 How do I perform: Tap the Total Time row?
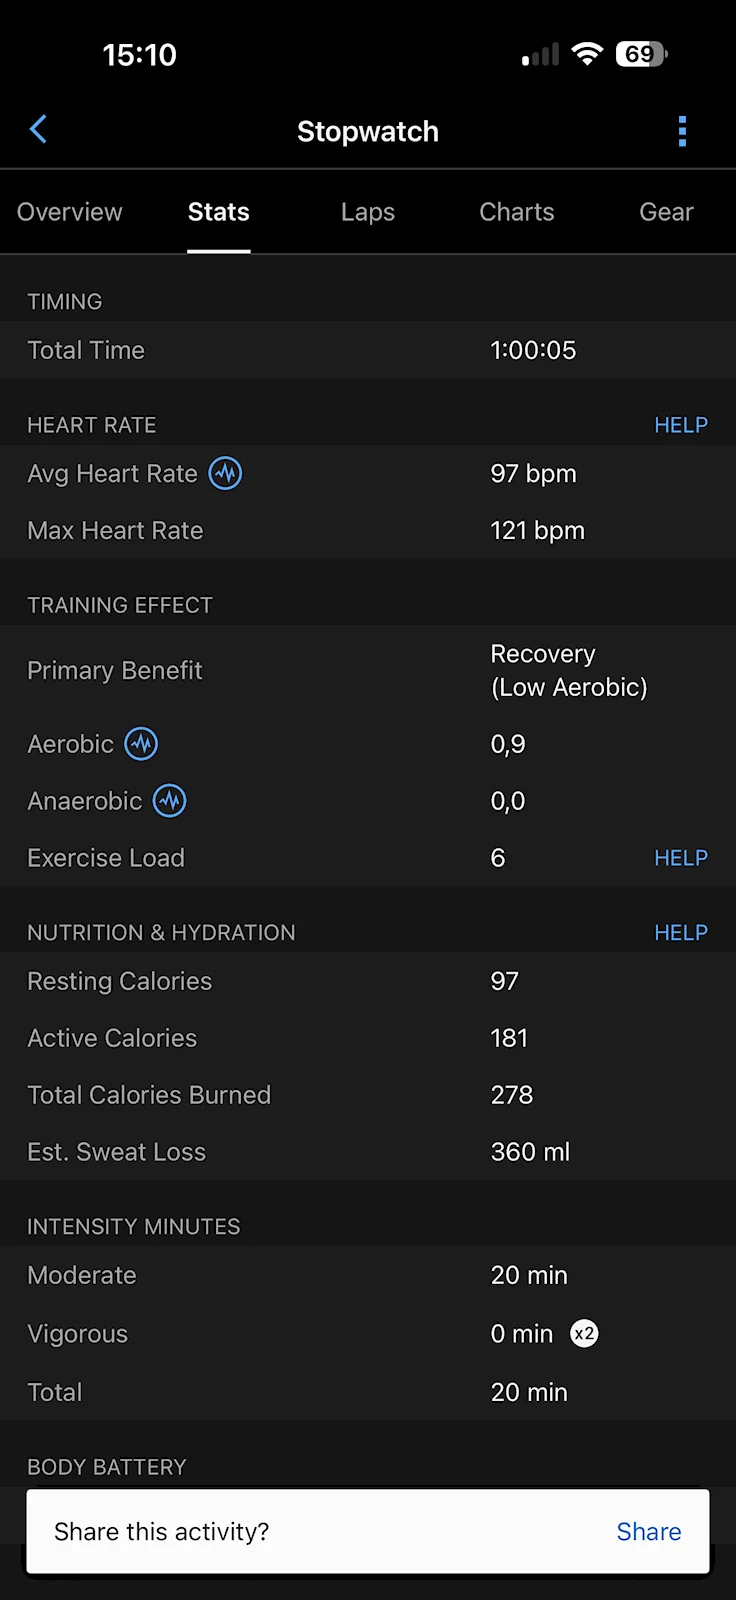(368, 350)
